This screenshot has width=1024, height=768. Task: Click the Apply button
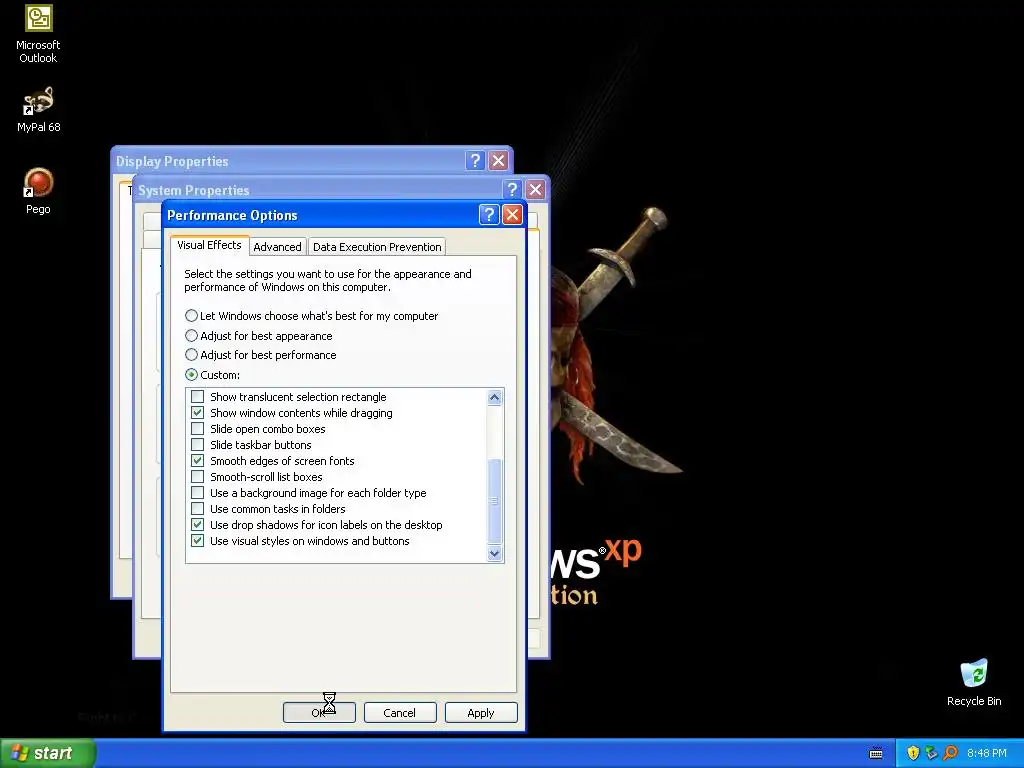click(481, 712)
